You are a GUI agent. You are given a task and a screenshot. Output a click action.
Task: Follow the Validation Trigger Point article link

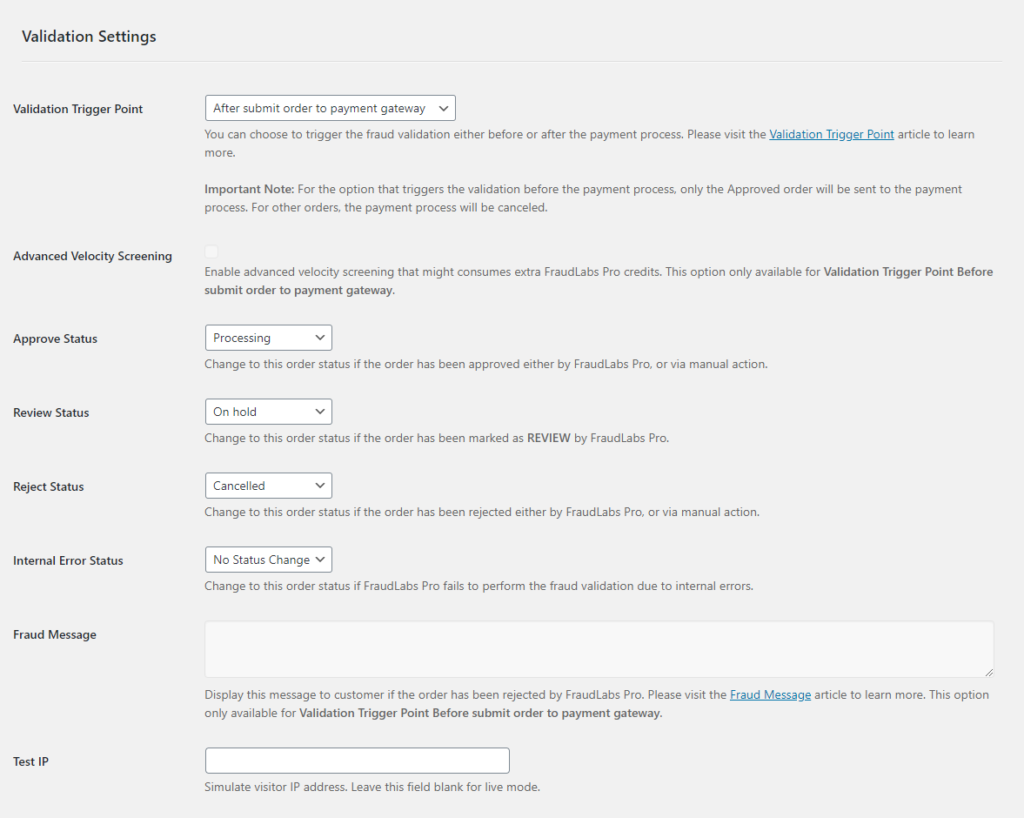tap(831, 134)
